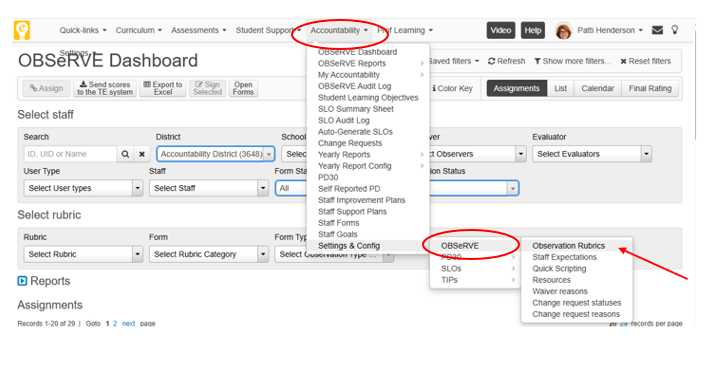Open Select Evaluators dropdown
This screenshot has width=704, height=371.
pos(592,154)
